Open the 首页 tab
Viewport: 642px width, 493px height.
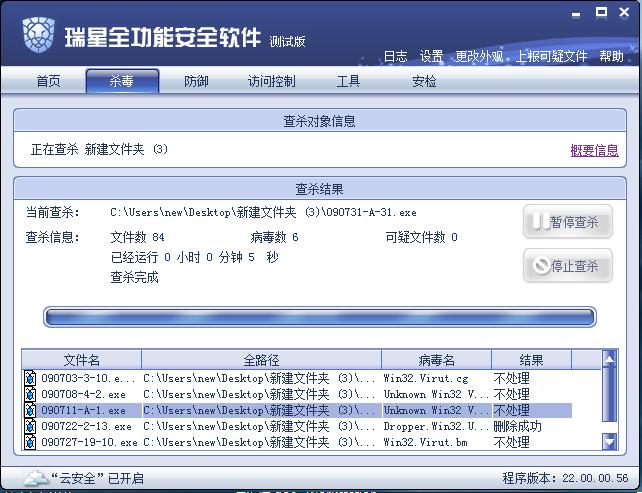(48, 81)
